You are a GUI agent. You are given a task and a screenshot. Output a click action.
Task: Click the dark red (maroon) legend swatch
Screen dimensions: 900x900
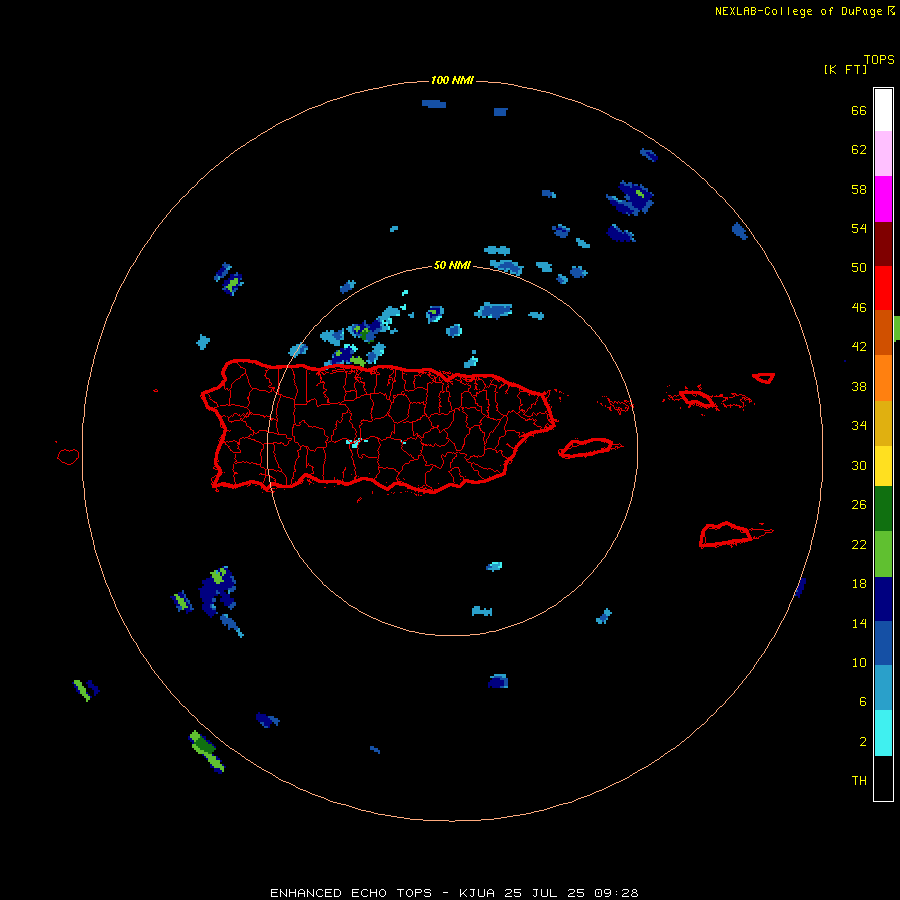click(x=883, y=243)
